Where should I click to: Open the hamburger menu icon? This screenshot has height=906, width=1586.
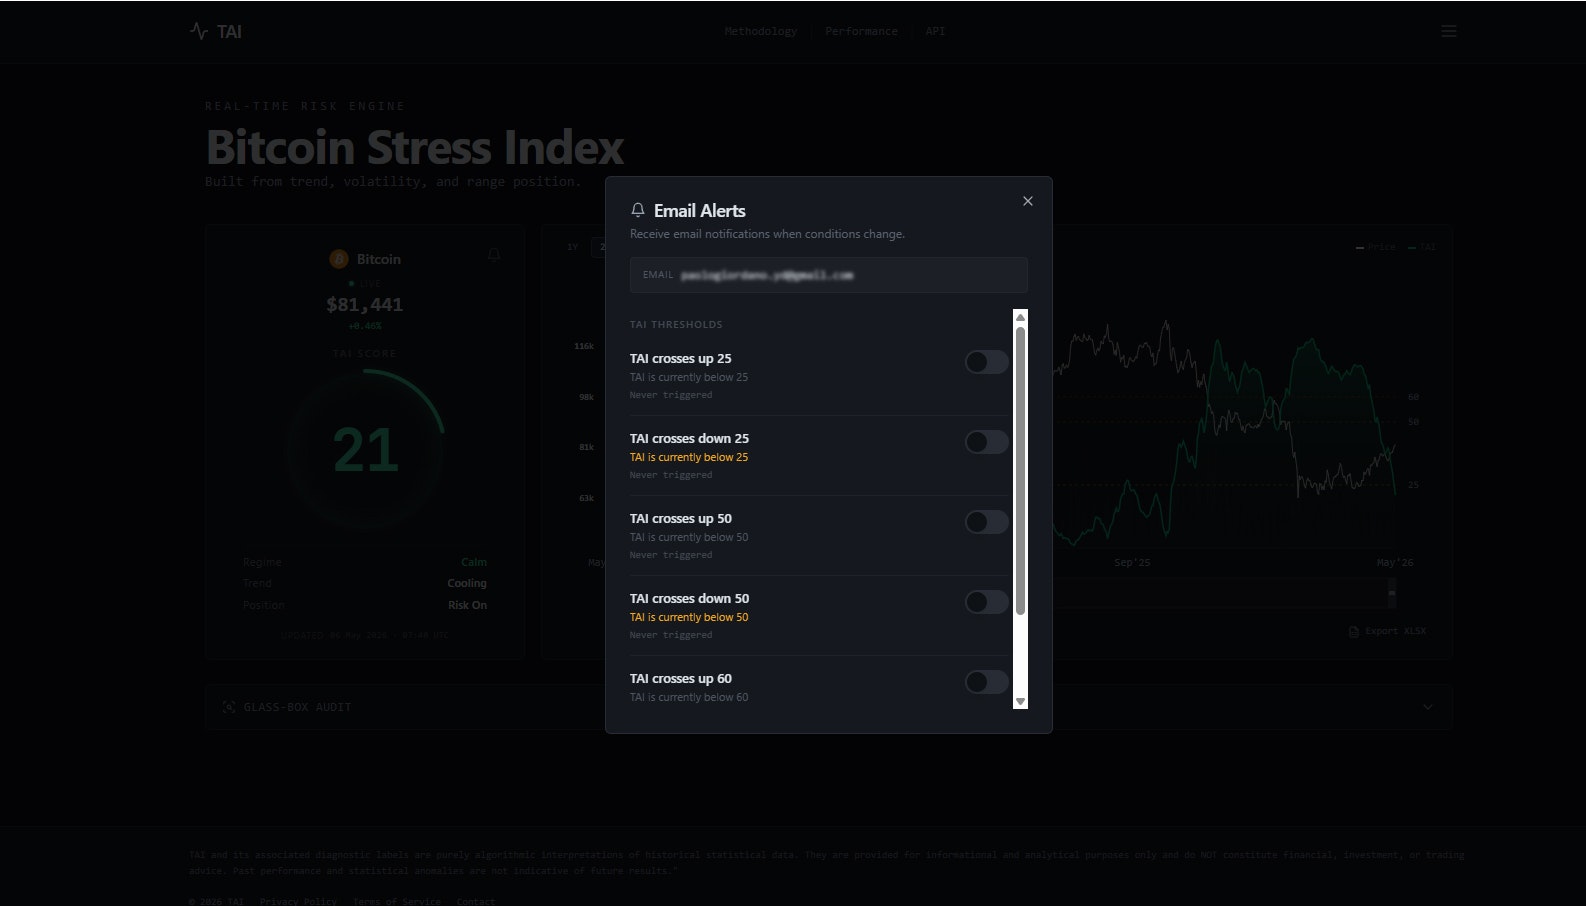click(1448, 31)
